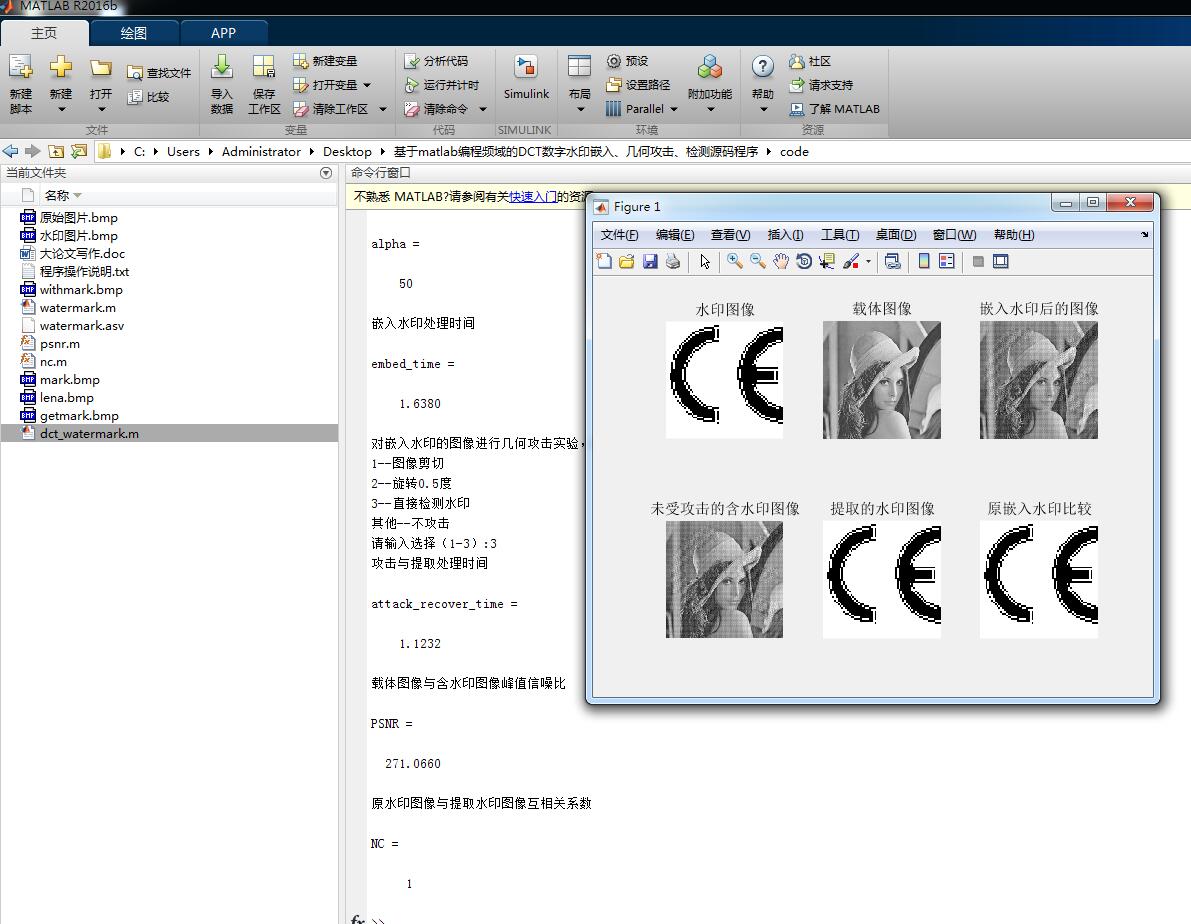Select the Edit Plot arrow tool in Figure 1

click(x=706, y=261)
